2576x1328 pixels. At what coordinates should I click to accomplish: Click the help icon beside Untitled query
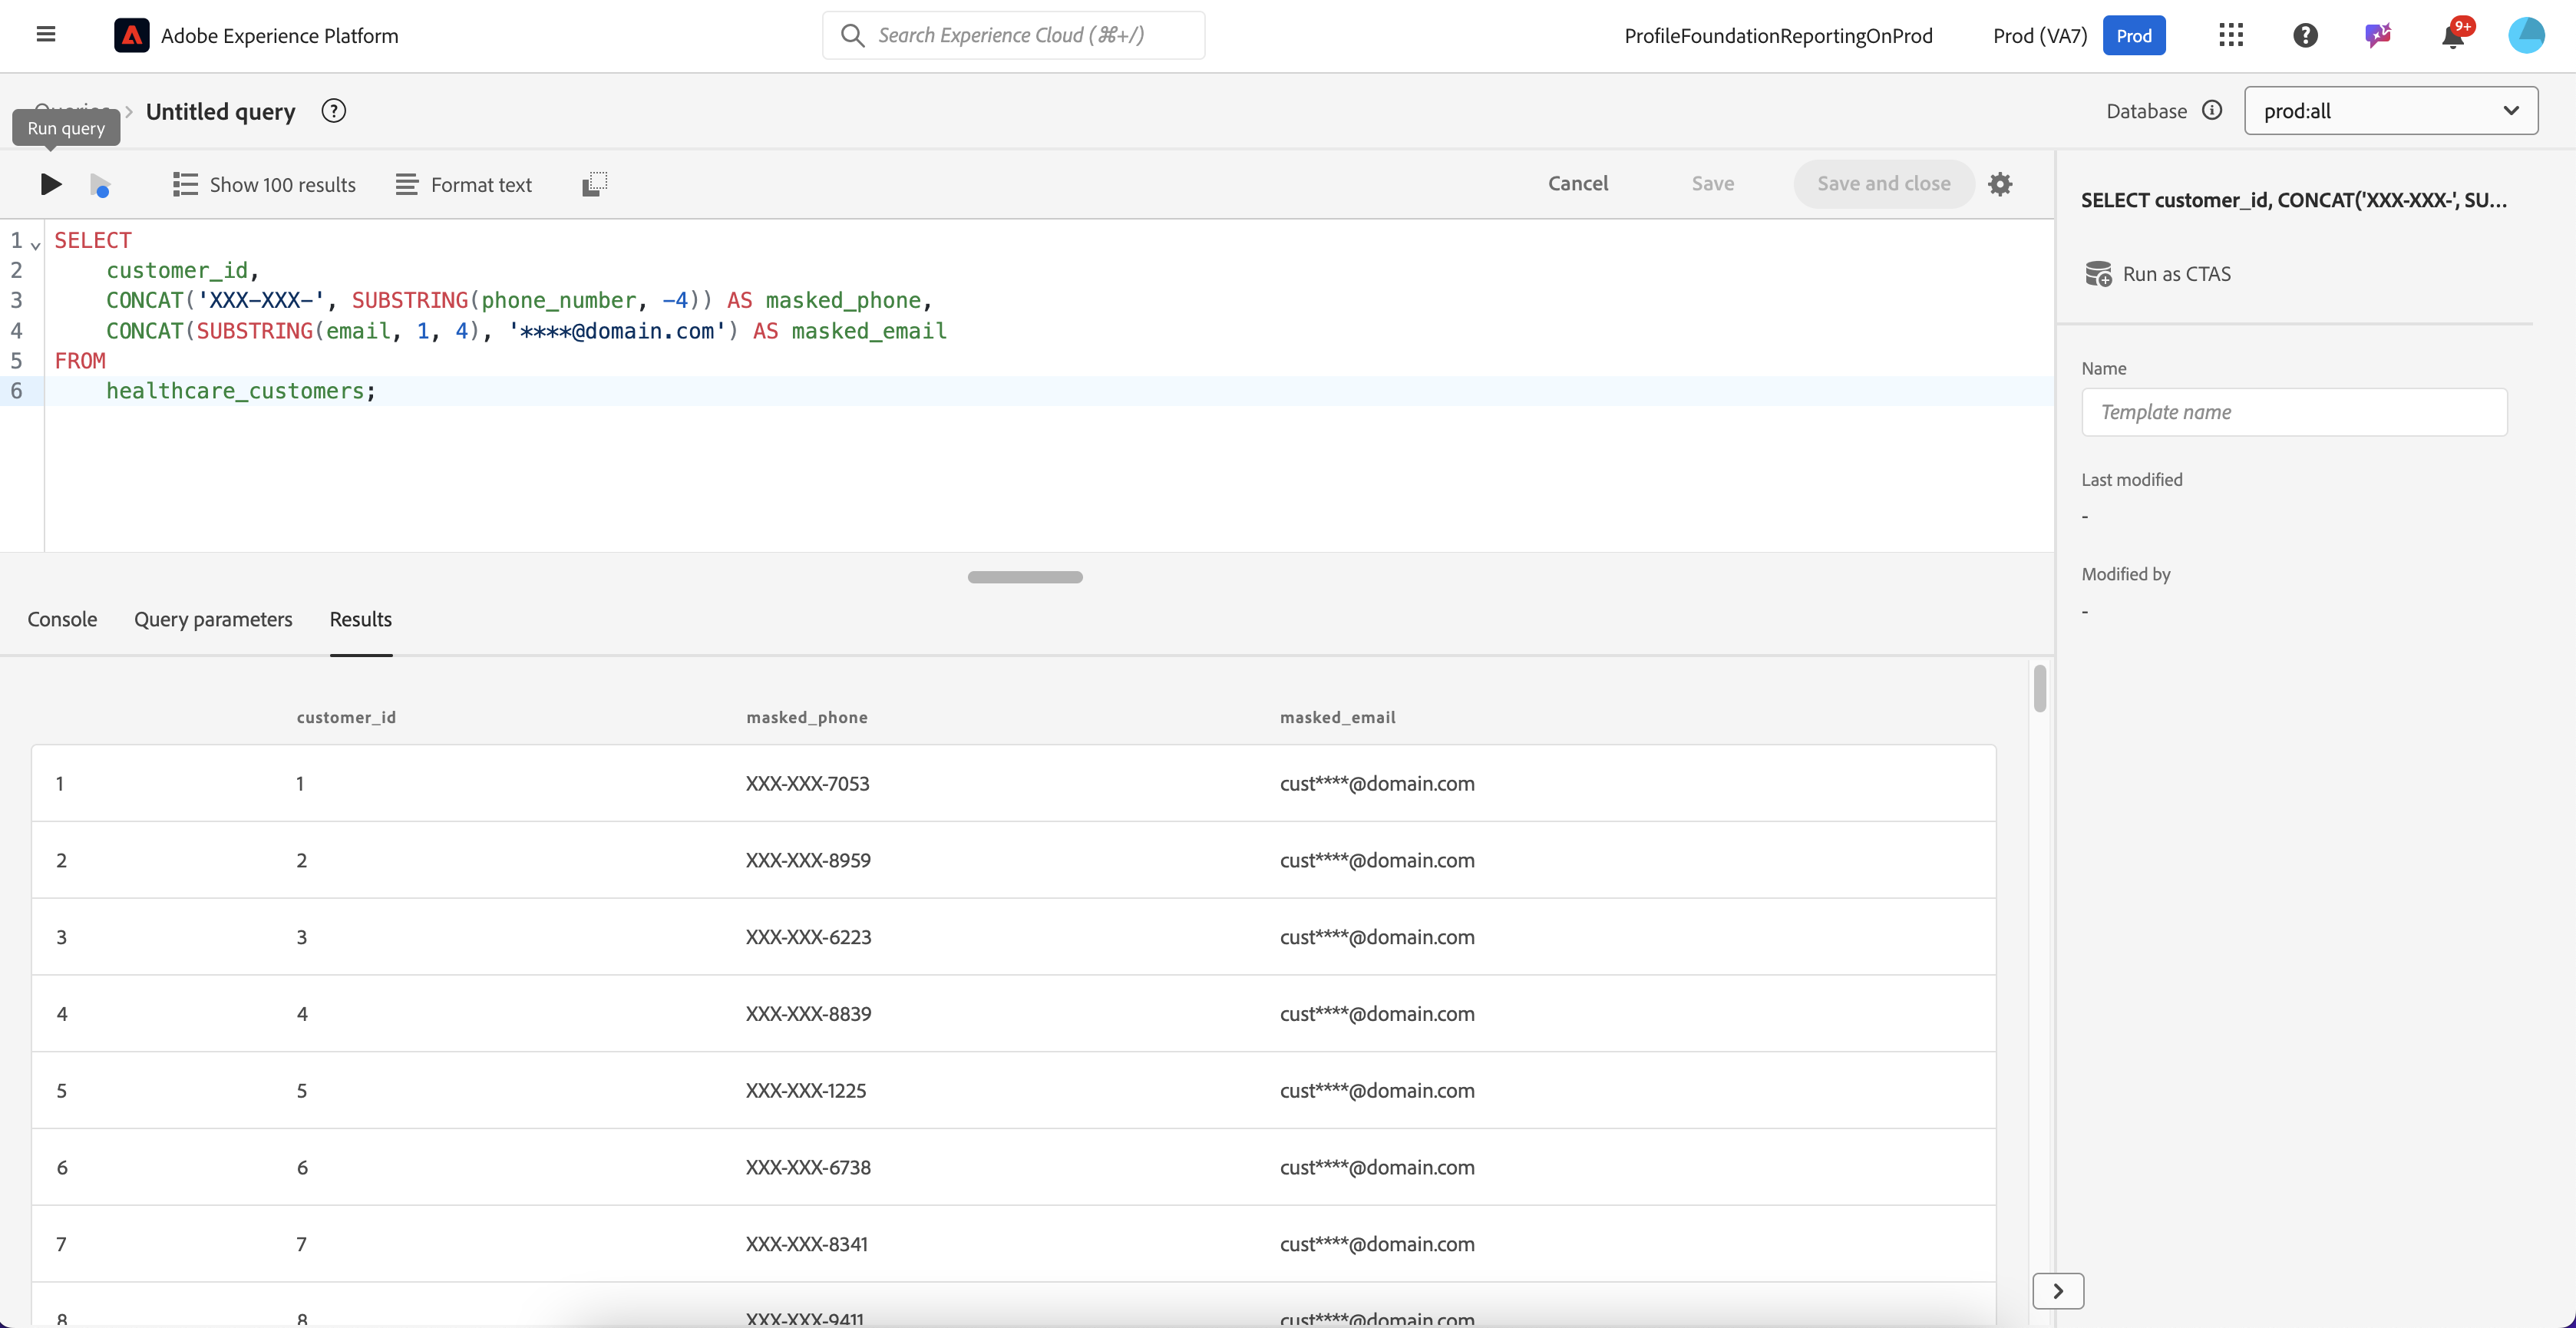pyautogui.click(x=334, y=111)
